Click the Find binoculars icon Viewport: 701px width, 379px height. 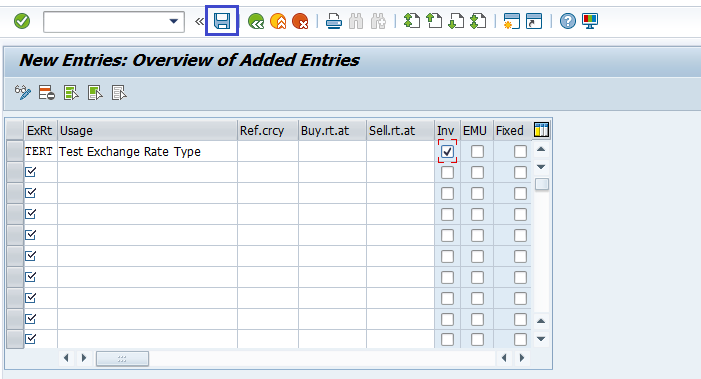click(356, 21)
